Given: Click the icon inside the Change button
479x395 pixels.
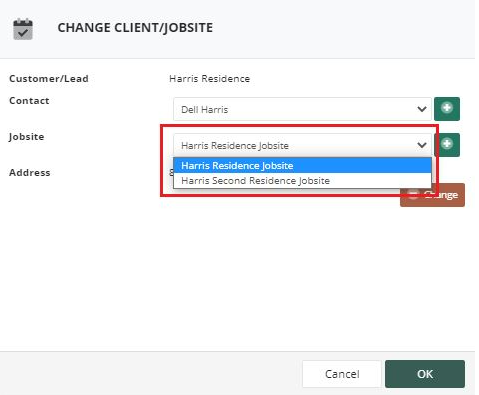Looking at the screenshot, I should point(414,195).
